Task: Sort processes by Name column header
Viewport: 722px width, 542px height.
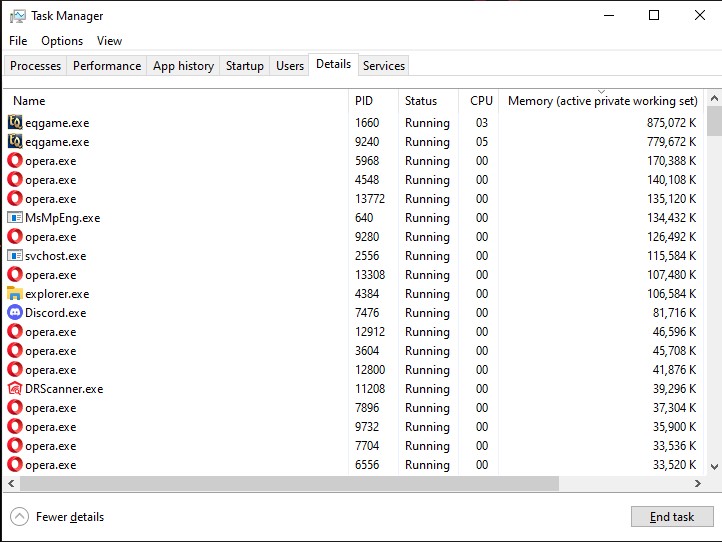Action: click(29, 101)
